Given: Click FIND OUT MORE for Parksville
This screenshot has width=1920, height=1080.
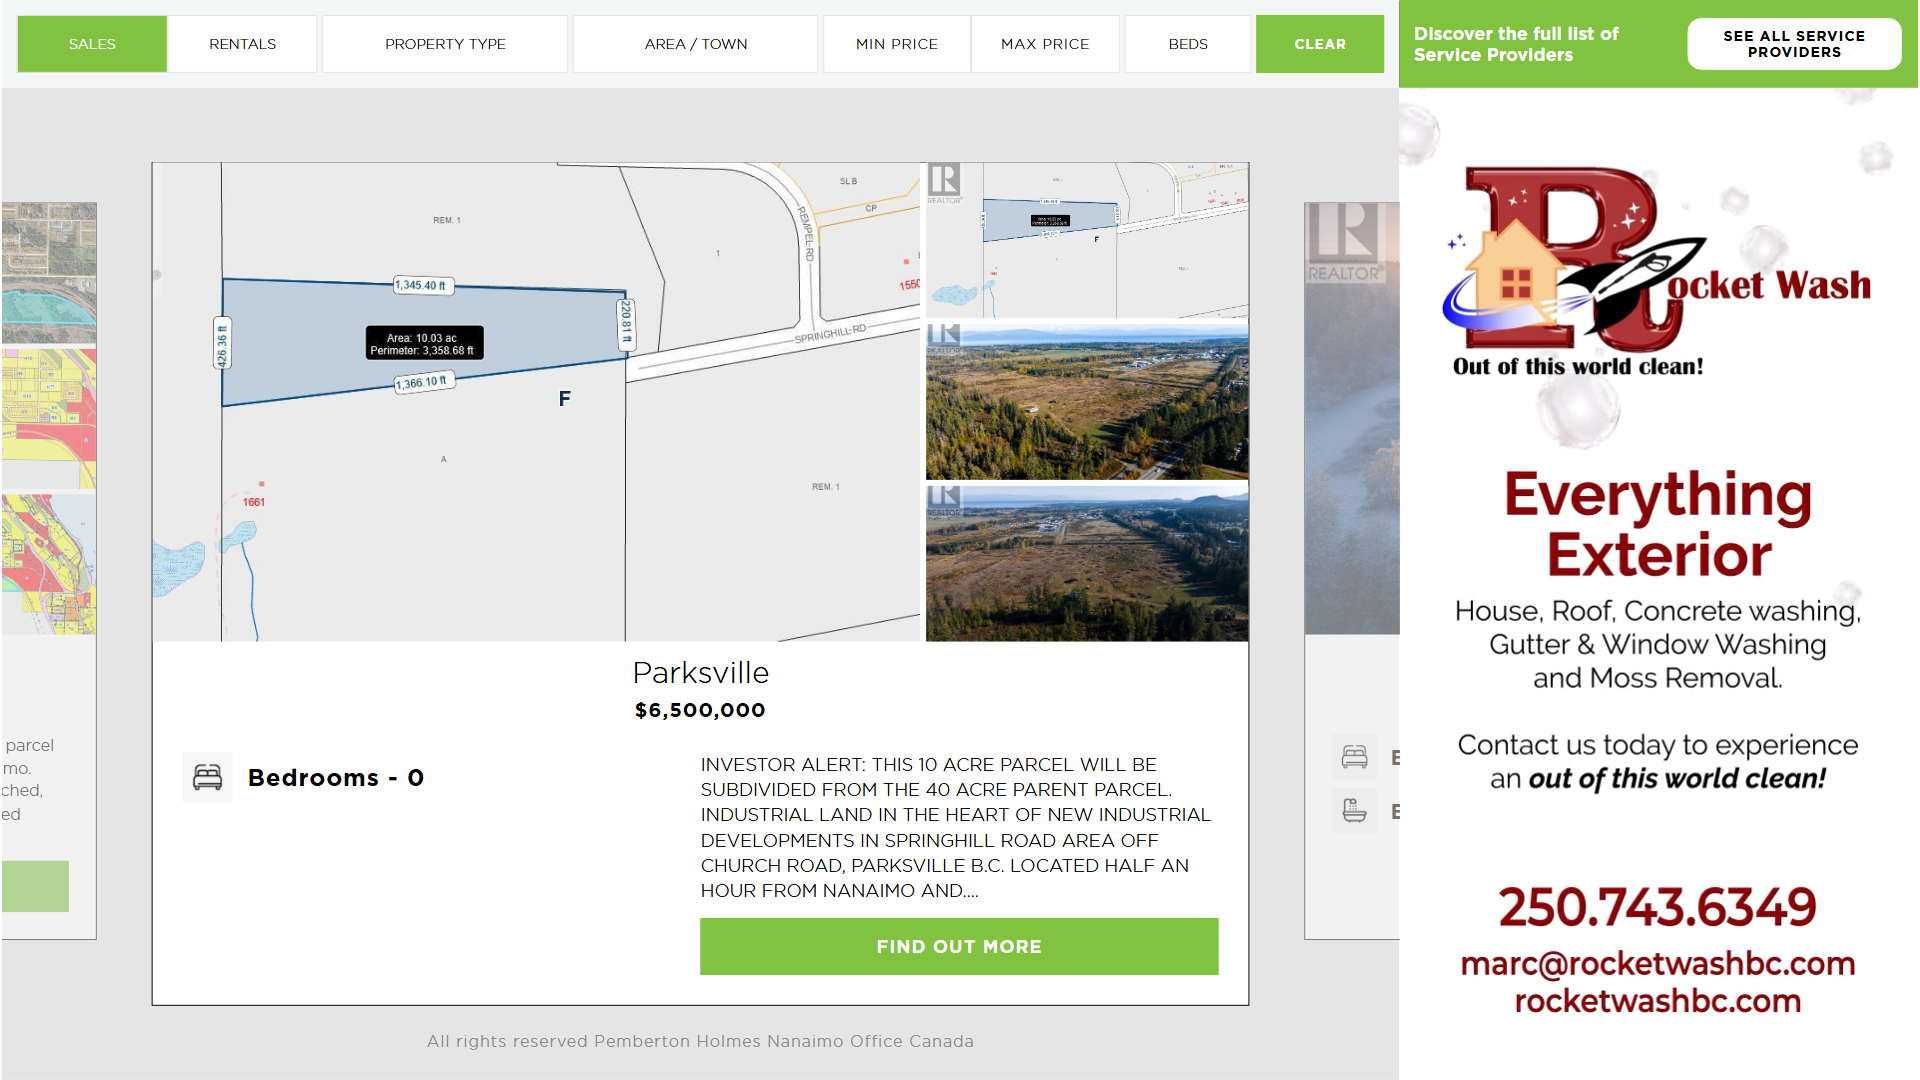Looking at the screenshot, I should [959, 946].
